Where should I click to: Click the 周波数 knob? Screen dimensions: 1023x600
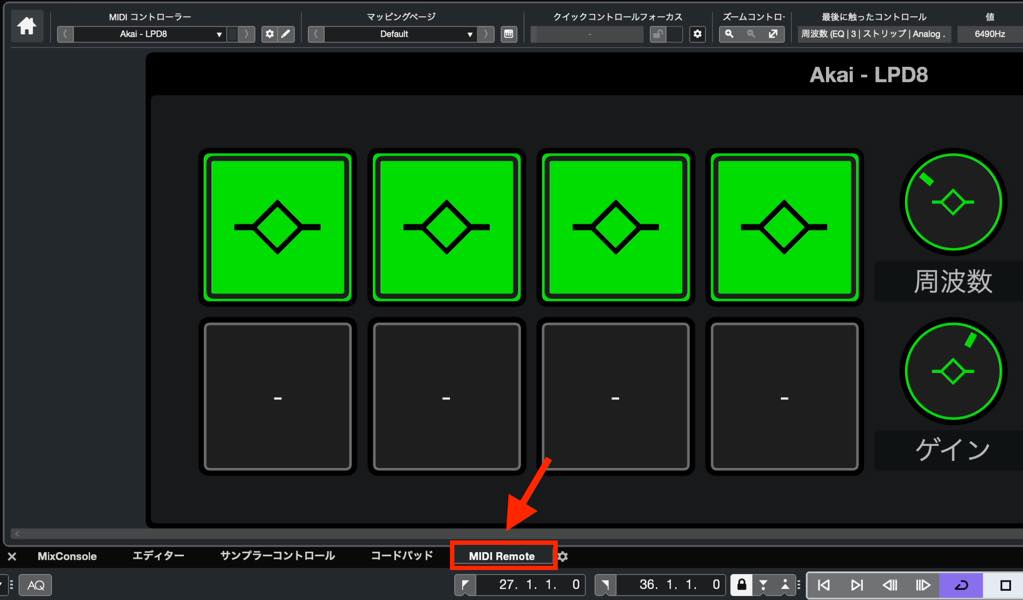click(953, 202)
